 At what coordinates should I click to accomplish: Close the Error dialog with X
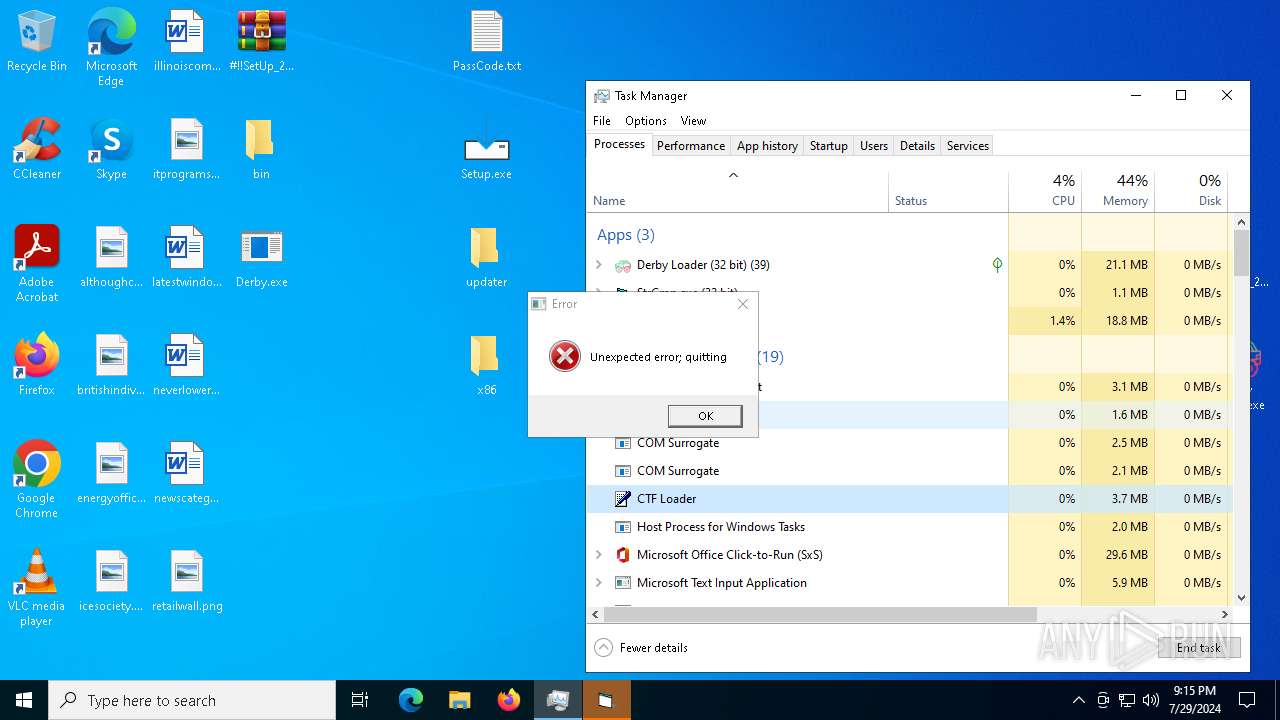pyautogui.click(x=742, y=304)
